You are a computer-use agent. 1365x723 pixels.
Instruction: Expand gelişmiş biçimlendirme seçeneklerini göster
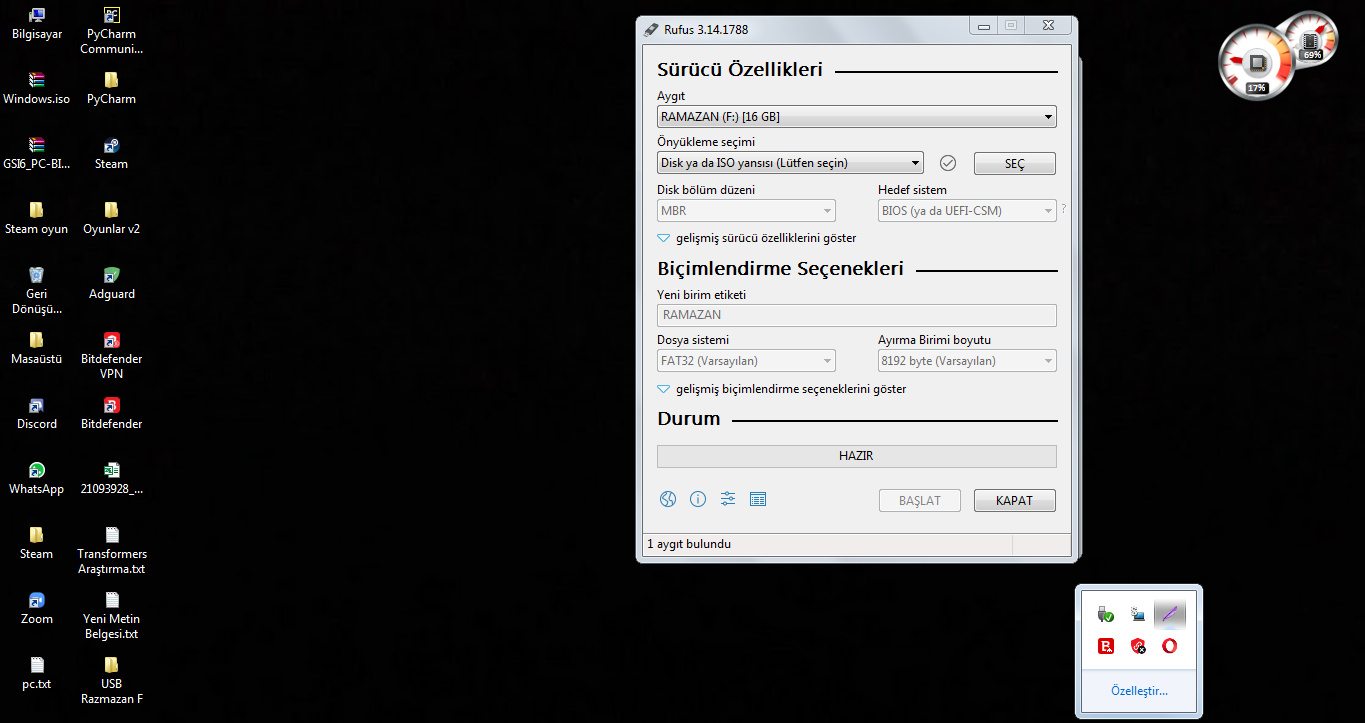click(782, 389)
